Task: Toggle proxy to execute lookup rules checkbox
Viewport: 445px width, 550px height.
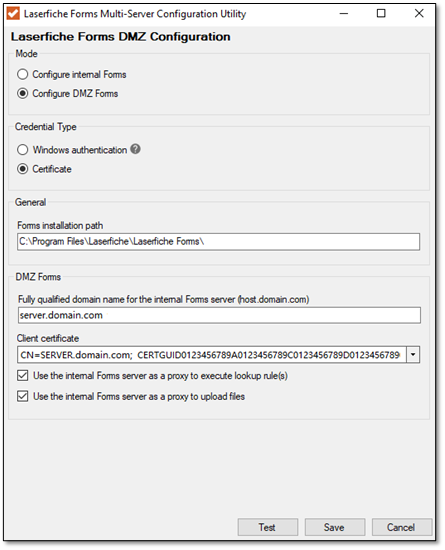Action: pyautogui.click(x=23, y=376)
